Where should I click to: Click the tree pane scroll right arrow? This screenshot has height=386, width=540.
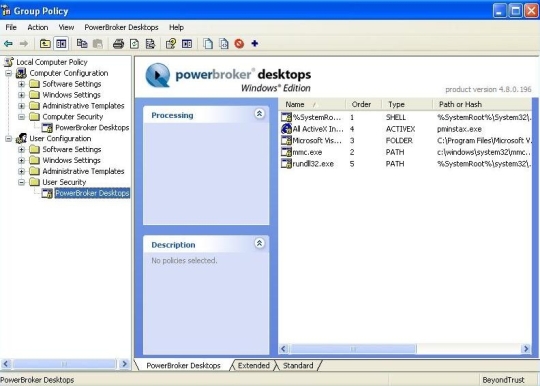[x=124, y=364]
